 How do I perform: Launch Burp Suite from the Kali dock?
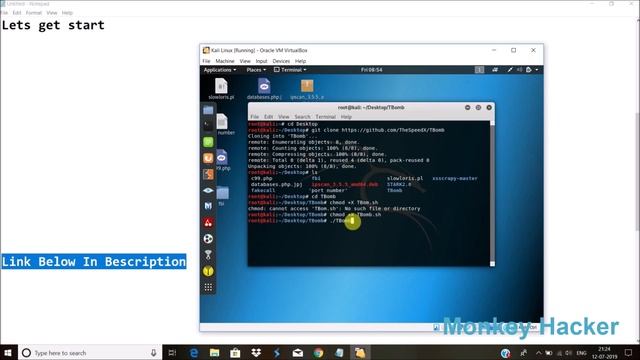click(208, 158)
